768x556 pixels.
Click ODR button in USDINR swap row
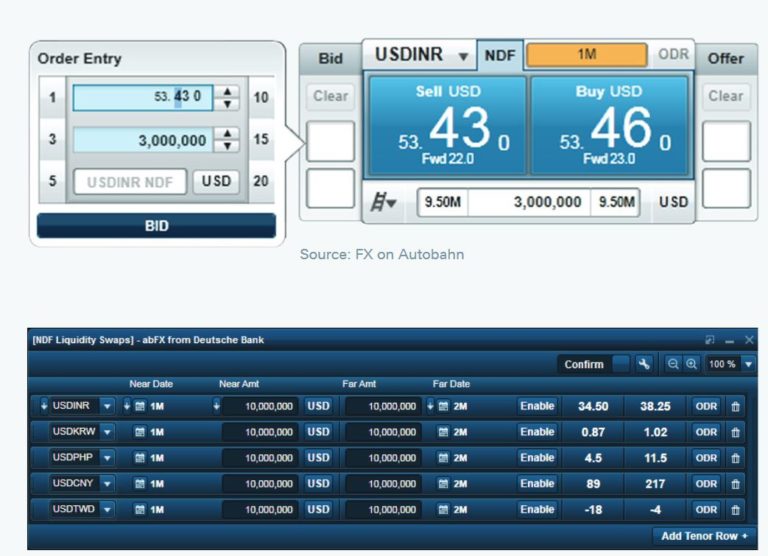[706, 406]
